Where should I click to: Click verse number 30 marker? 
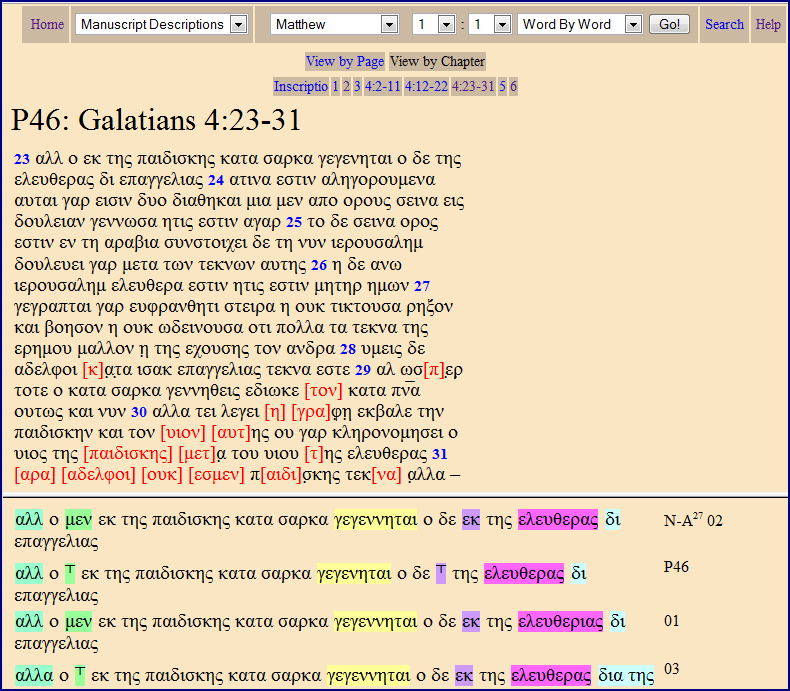pyautogui.click(x=139, y=412)
